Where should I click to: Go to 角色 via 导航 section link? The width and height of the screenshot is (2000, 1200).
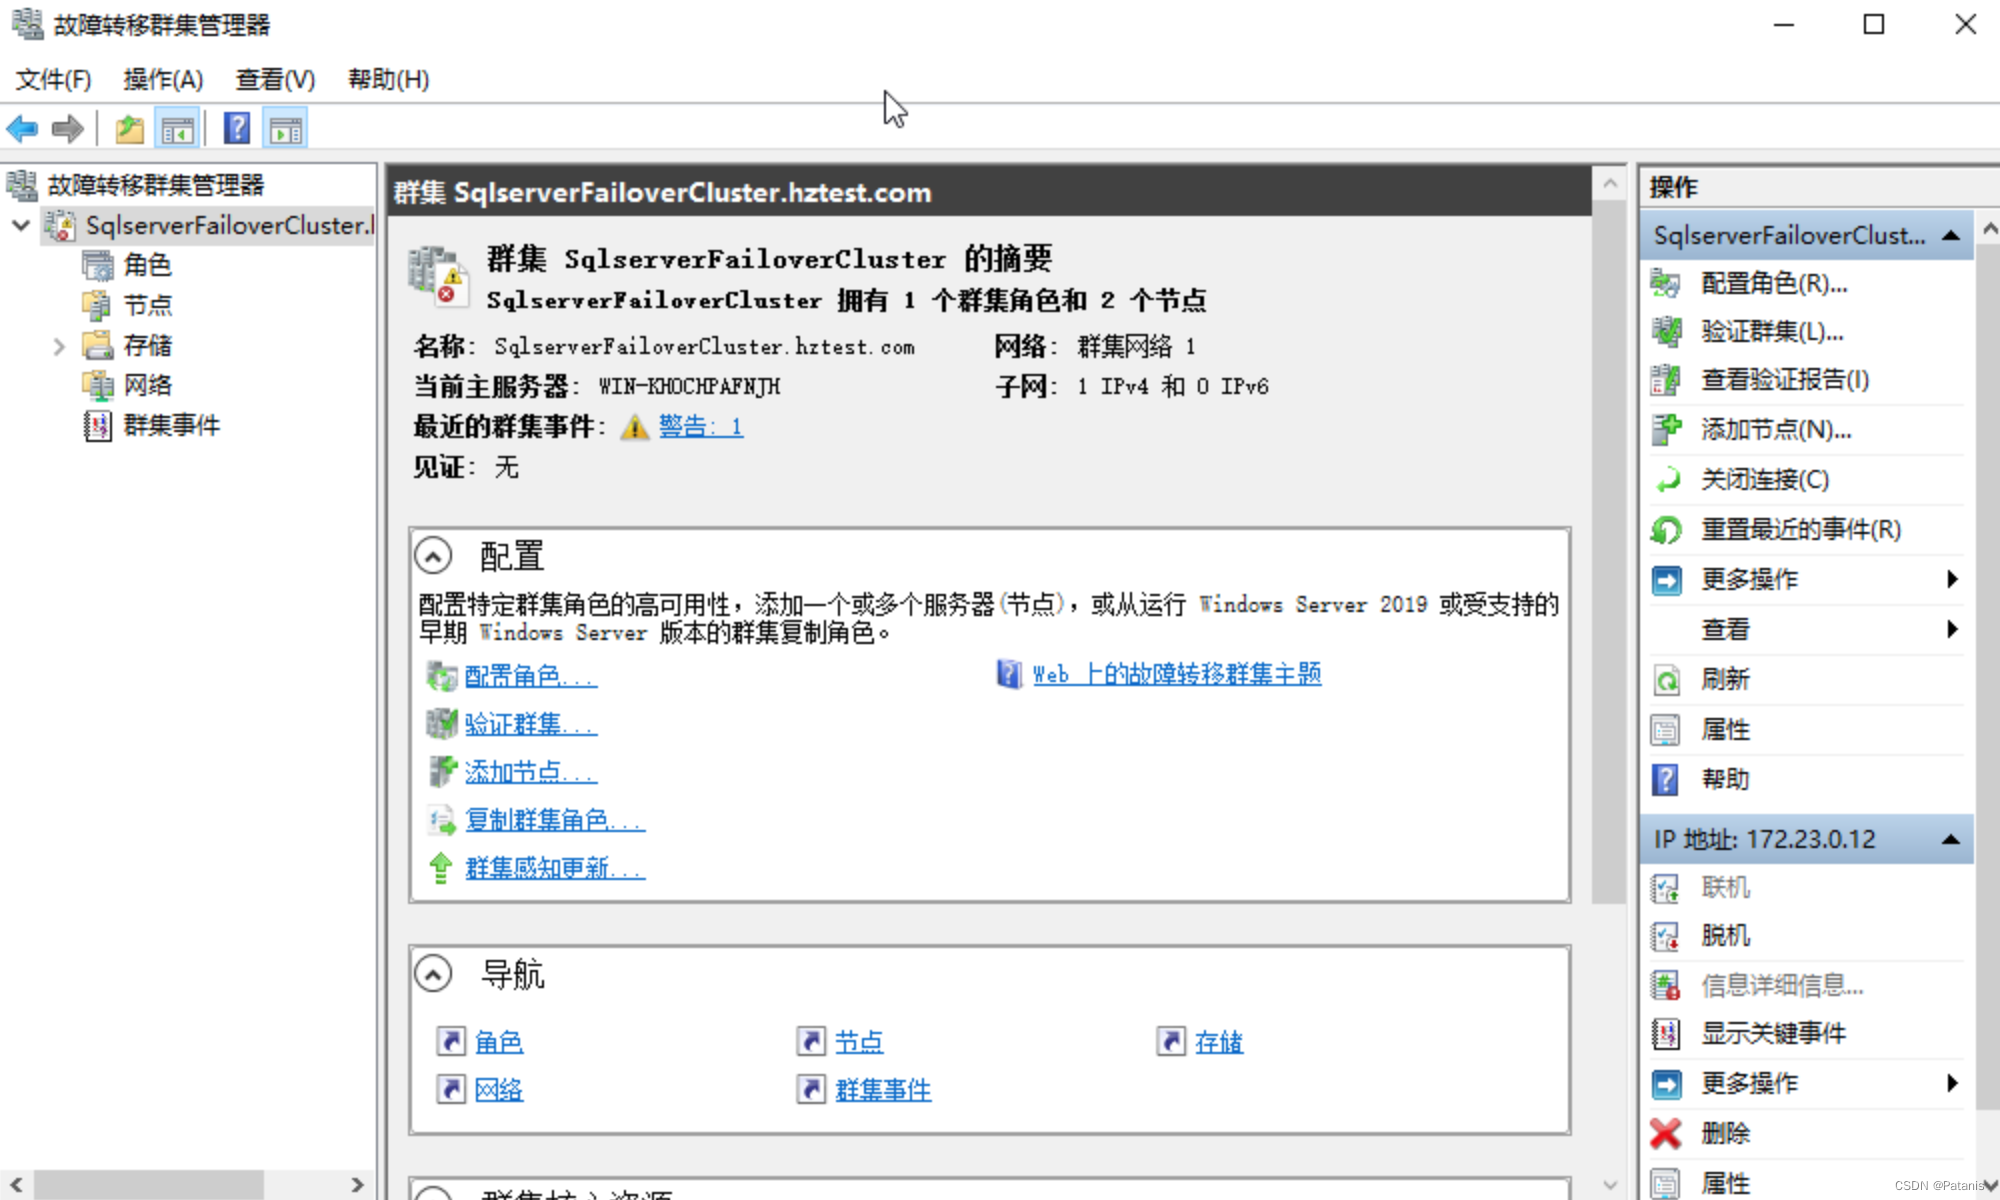pyautogui.click(x=499, y=1042)
